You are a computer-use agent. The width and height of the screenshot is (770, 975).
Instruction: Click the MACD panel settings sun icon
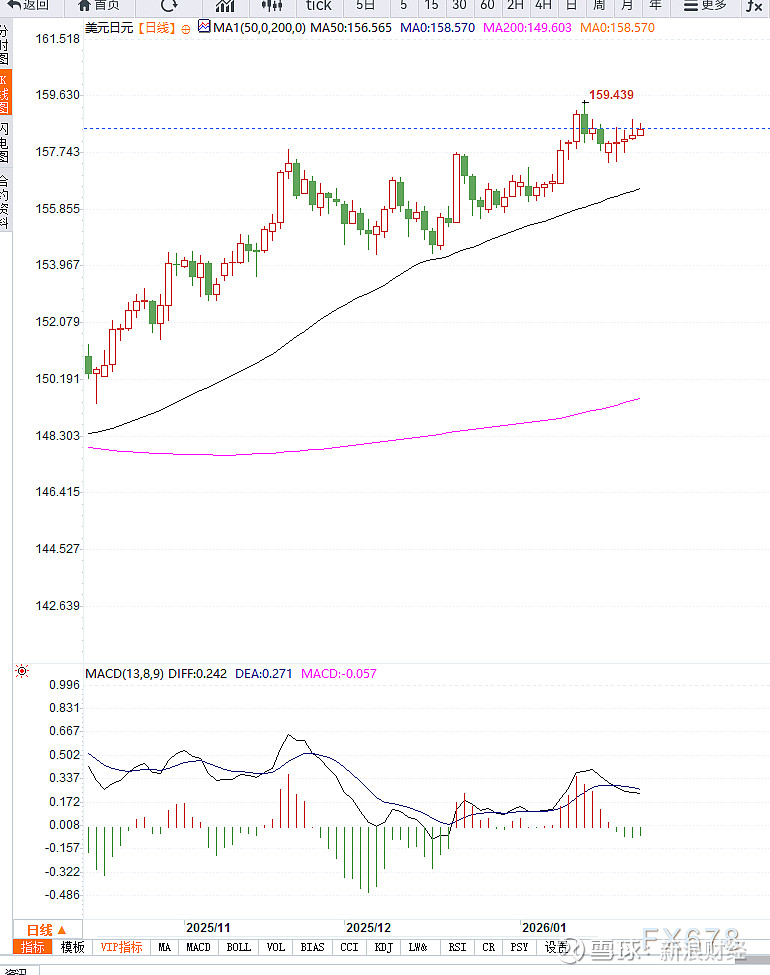pyautogui.click(x=22, y=672)
